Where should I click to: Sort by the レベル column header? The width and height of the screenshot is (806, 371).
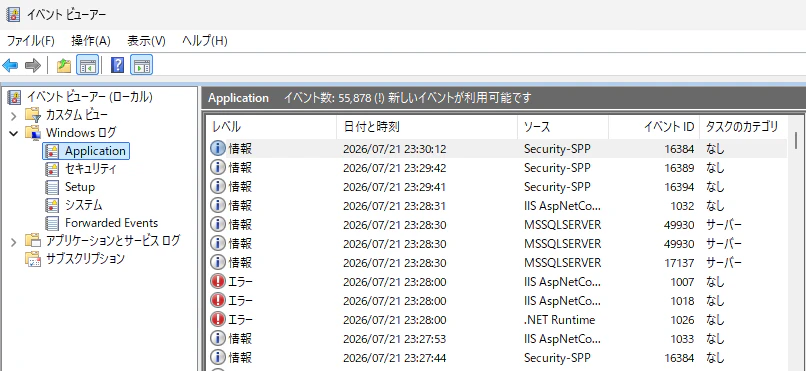pos(271,126)
